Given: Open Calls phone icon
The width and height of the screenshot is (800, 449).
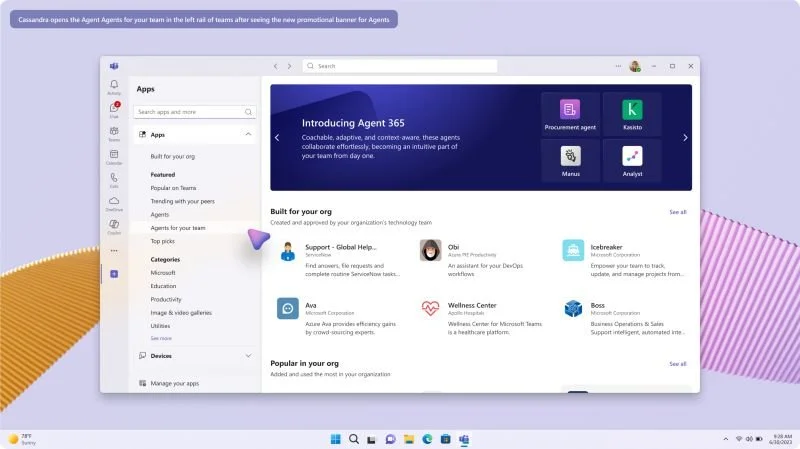Looking at the screenshot, I should tap(114, 178).
